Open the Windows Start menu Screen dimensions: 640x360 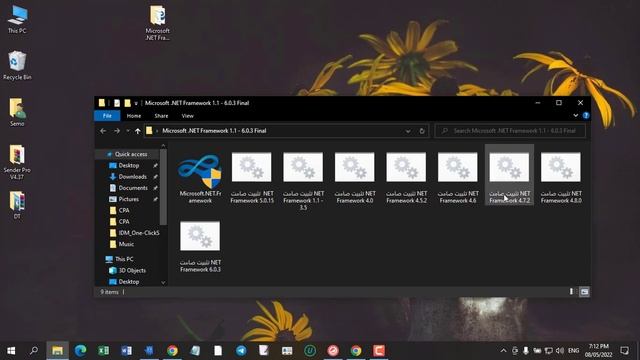pyautogui.click(x=11, y=351)
